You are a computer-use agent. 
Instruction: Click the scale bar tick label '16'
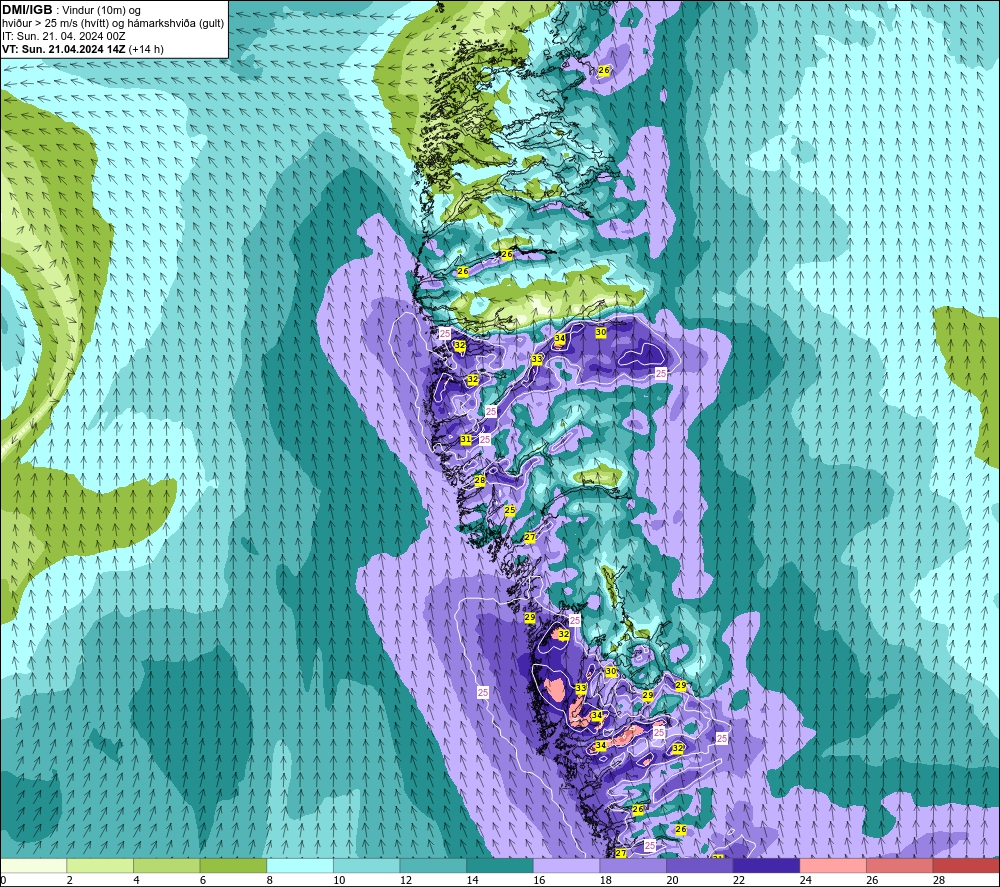coord(539,880)
